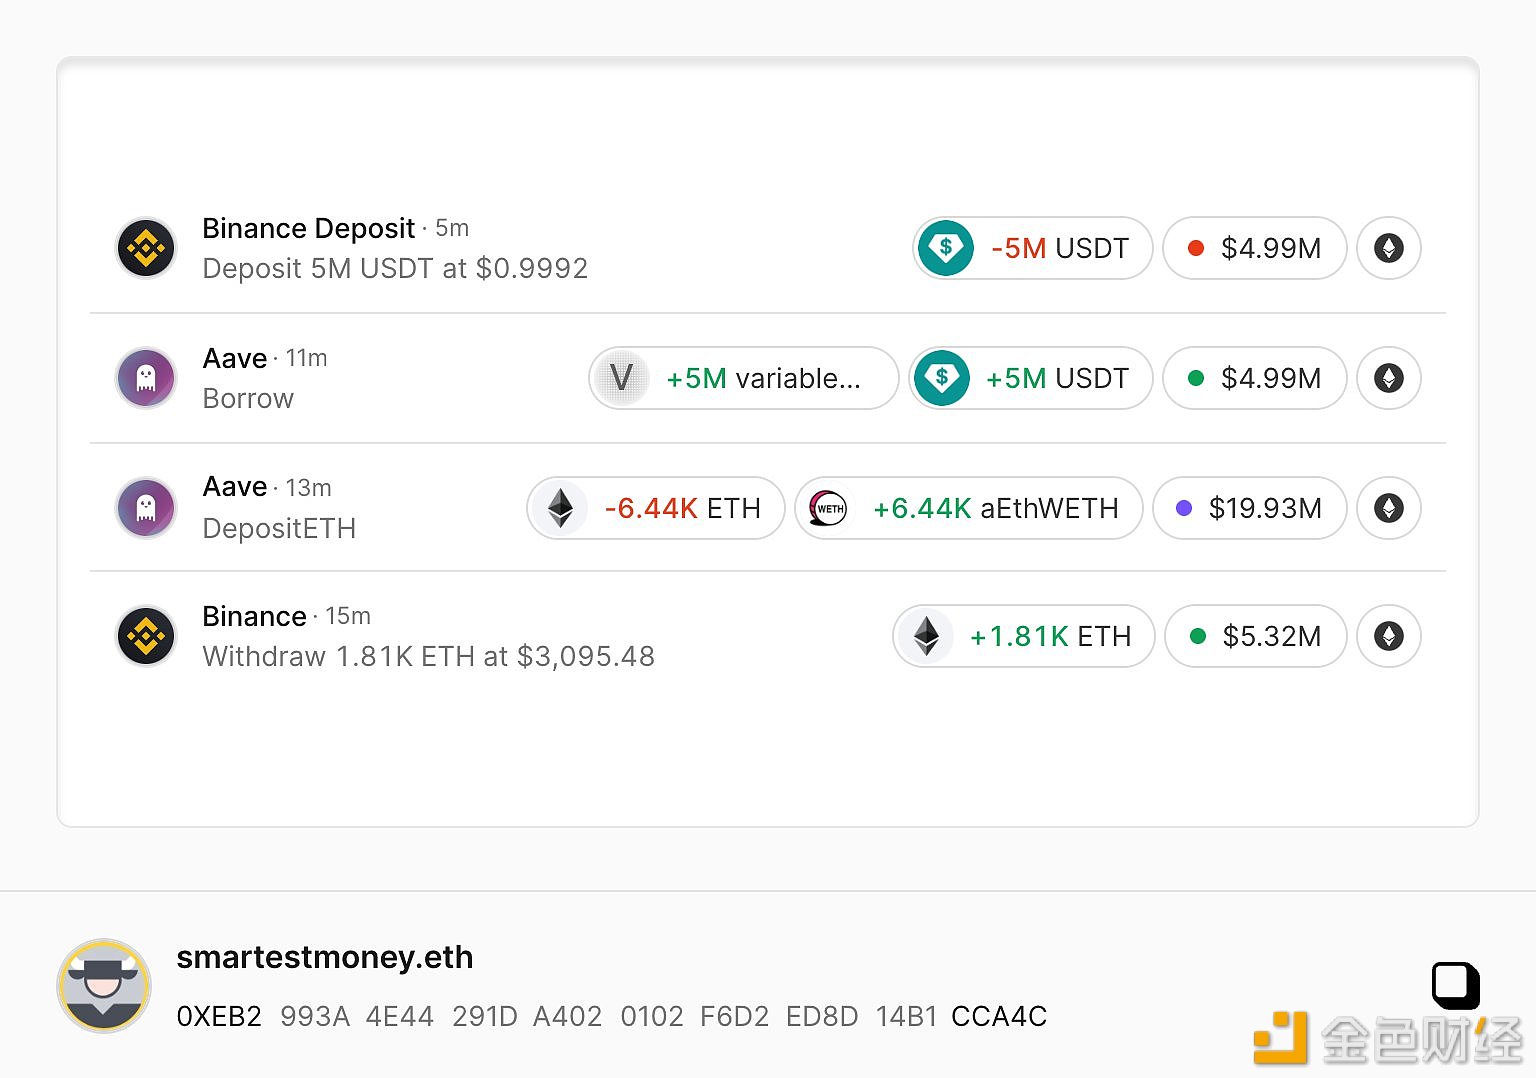Click the '13m' timestamp

tap(308, 488)
